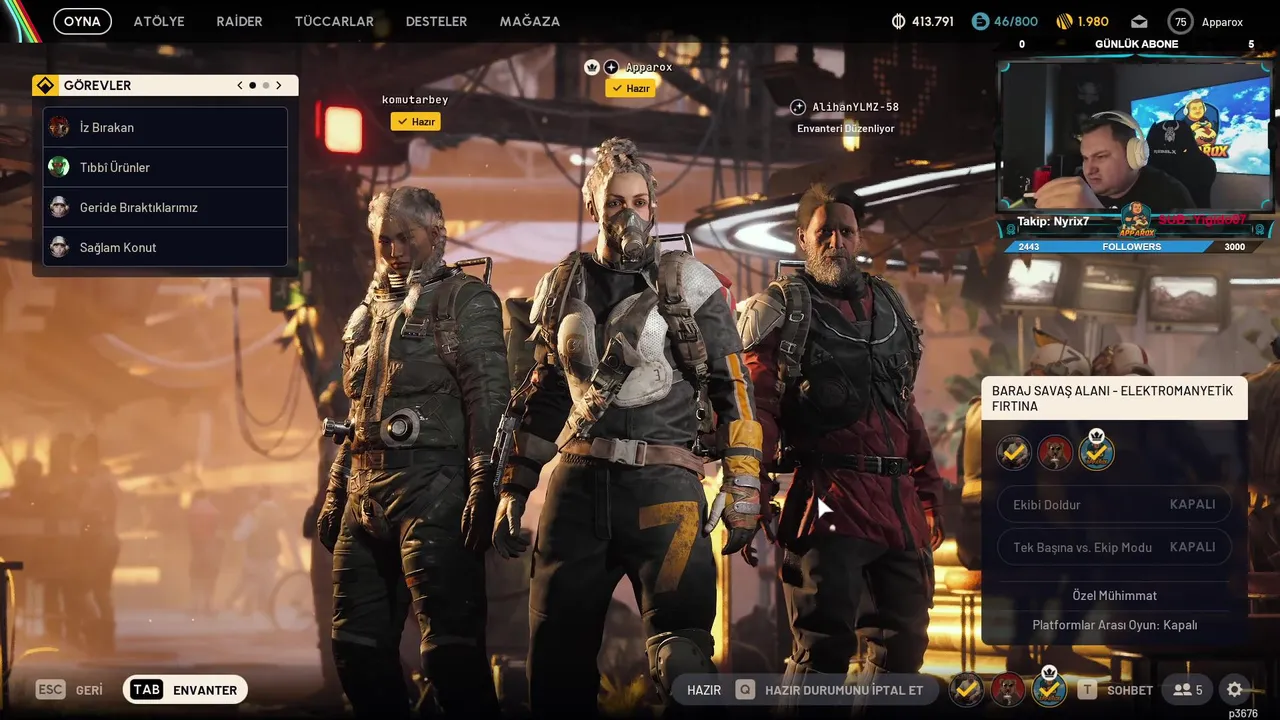Click the platform icon beside Apparox name
Viewport: 1280px width, 720px height.
611,67
